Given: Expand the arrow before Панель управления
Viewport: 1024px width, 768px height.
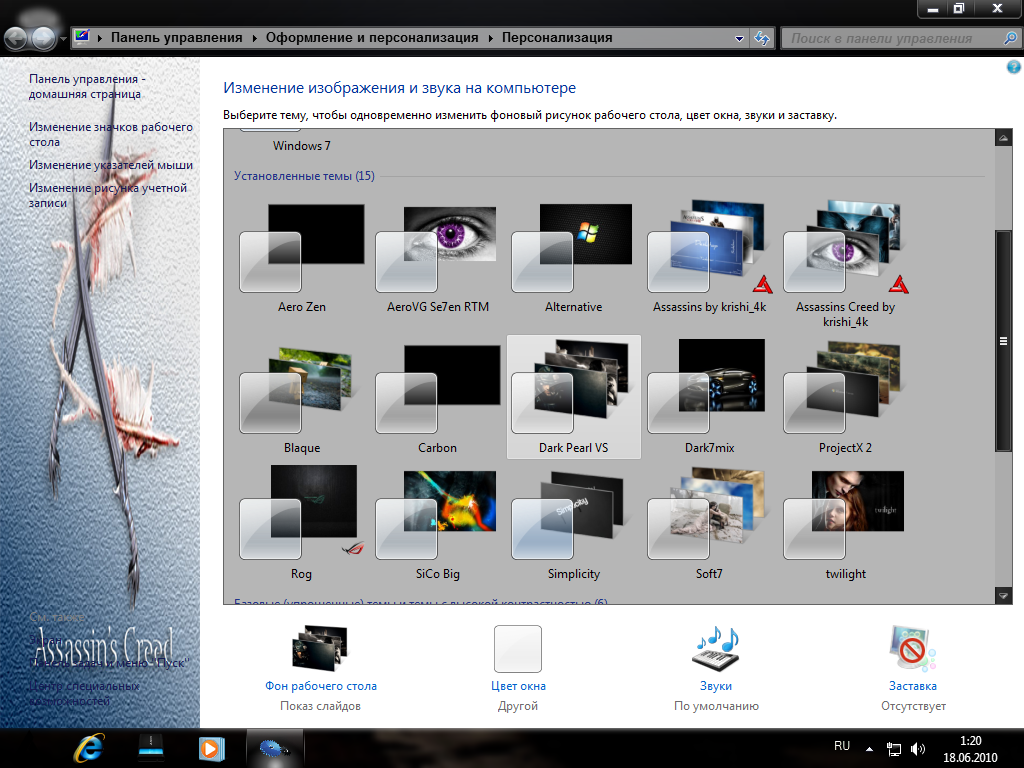Looking at the screenshot, I should tap(100, 38).
